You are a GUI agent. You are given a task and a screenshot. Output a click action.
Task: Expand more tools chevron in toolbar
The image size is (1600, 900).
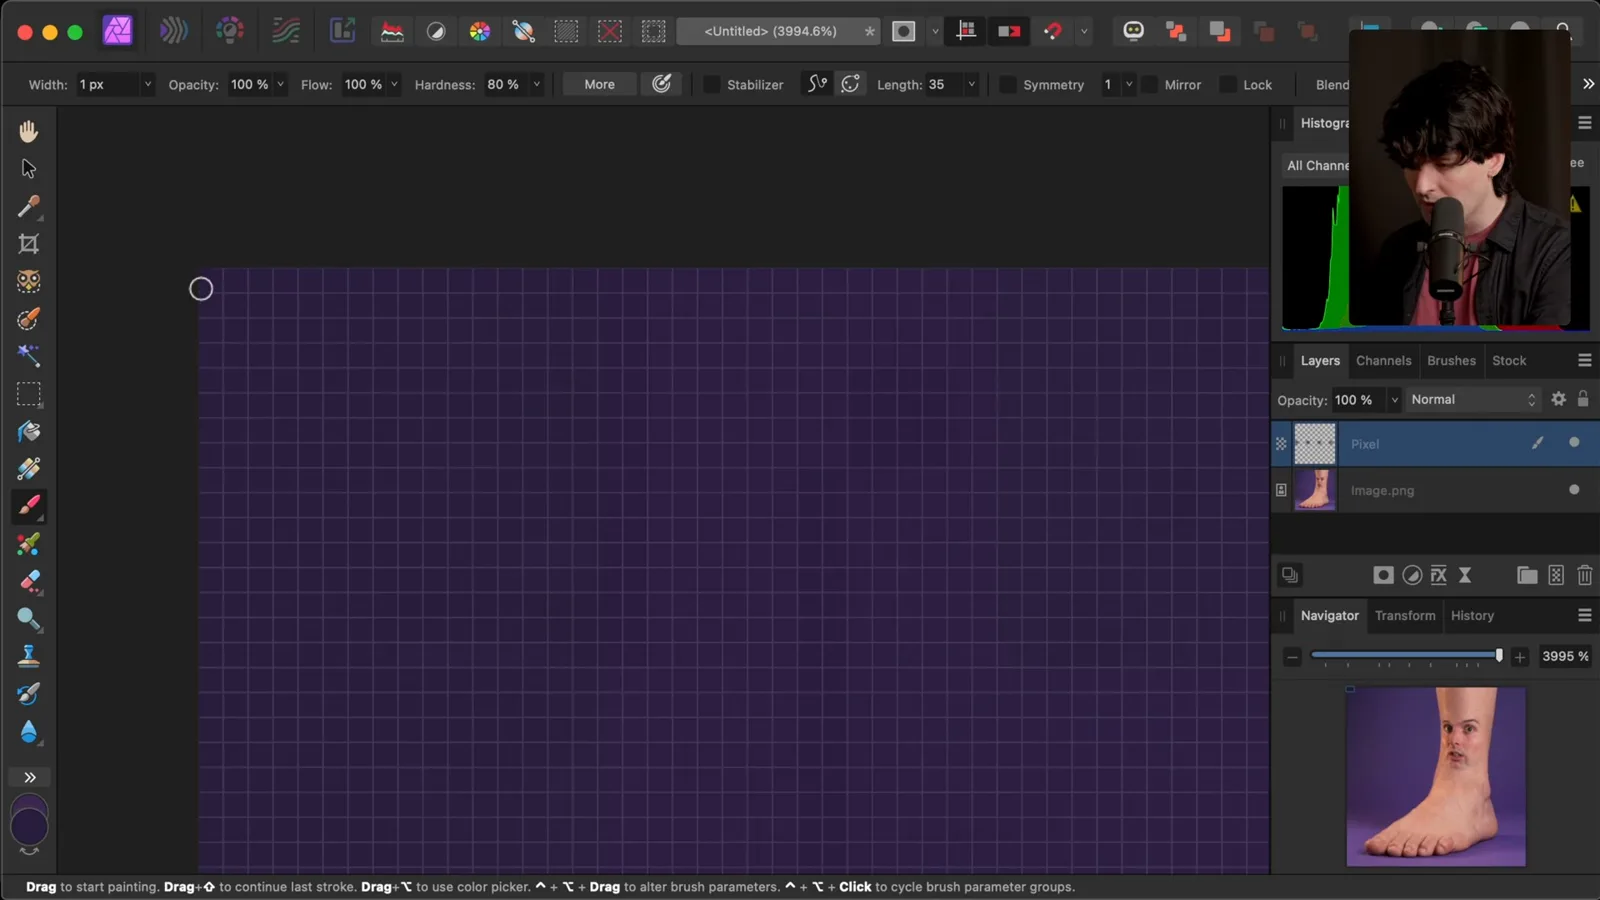30,777
